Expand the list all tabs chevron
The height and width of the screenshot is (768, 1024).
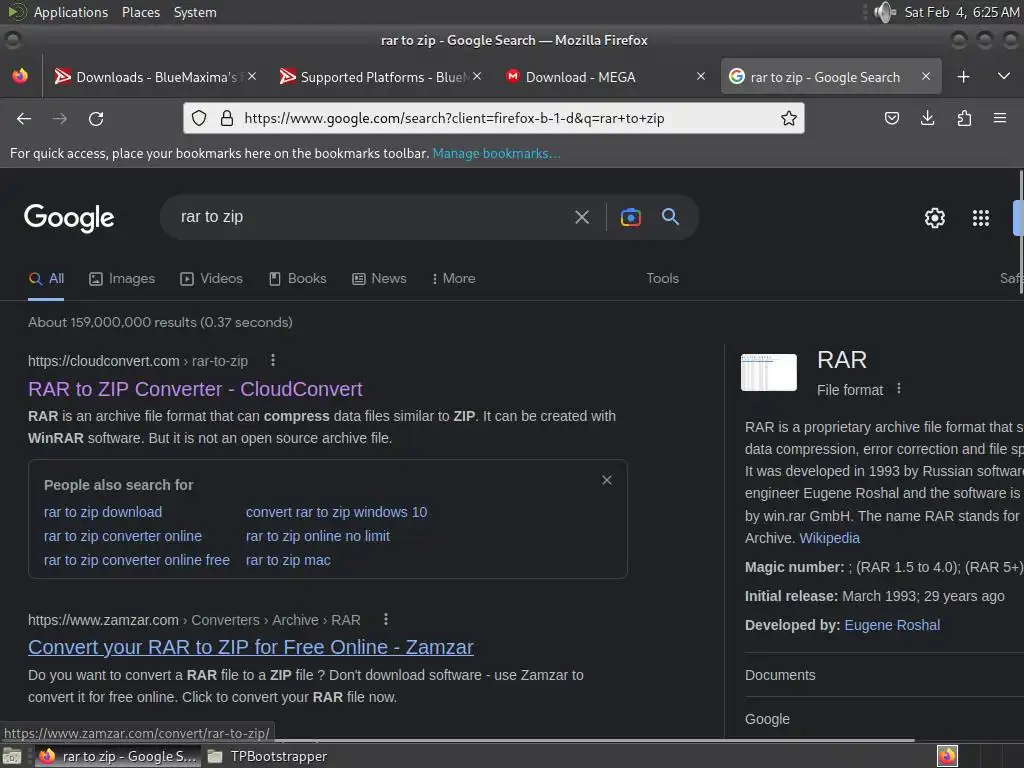1004,76
